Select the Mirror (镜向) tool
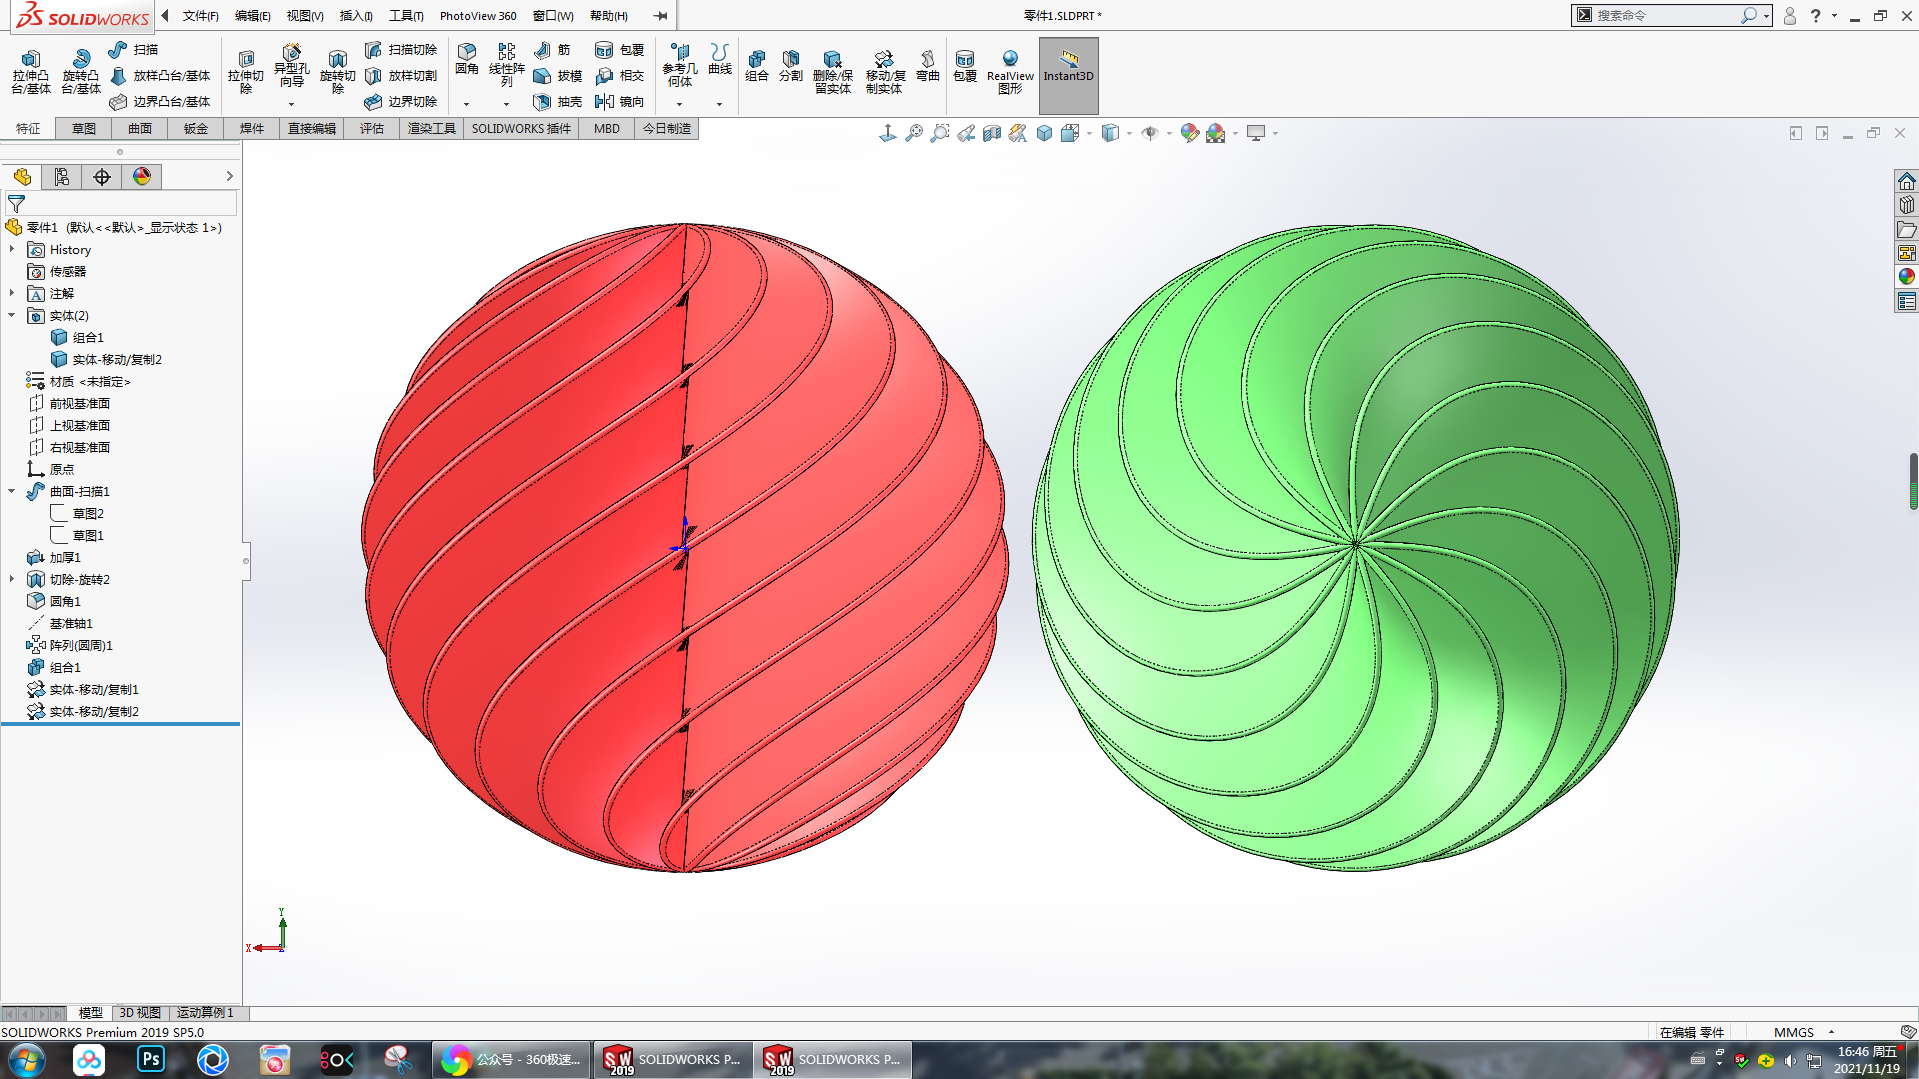Screen dimensions: 1919x1079 [x=620, y=101]
